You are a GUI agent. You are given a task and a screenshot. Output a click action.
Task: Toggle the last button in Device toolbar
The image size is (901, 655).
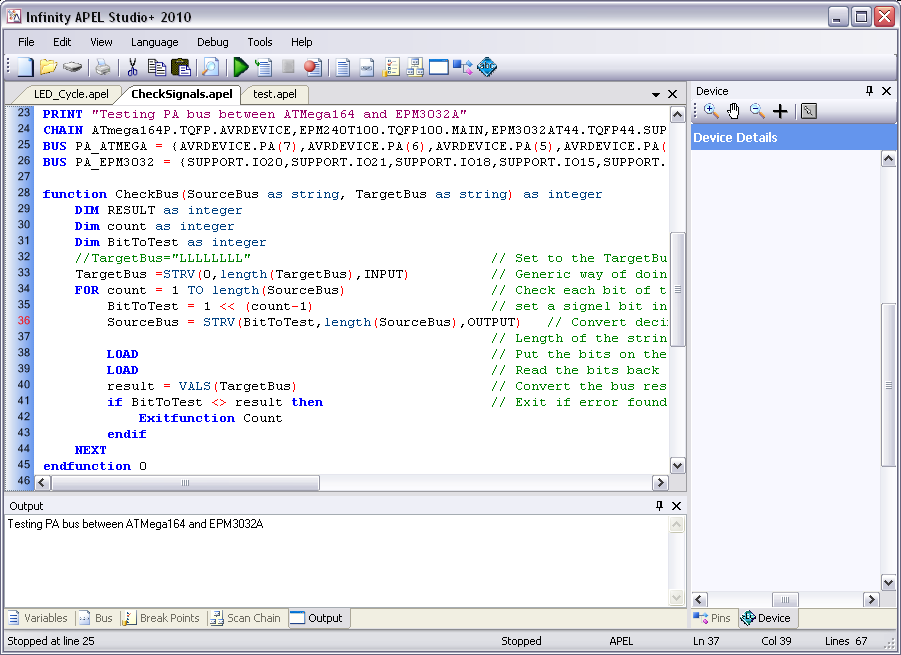coord(808,111)
